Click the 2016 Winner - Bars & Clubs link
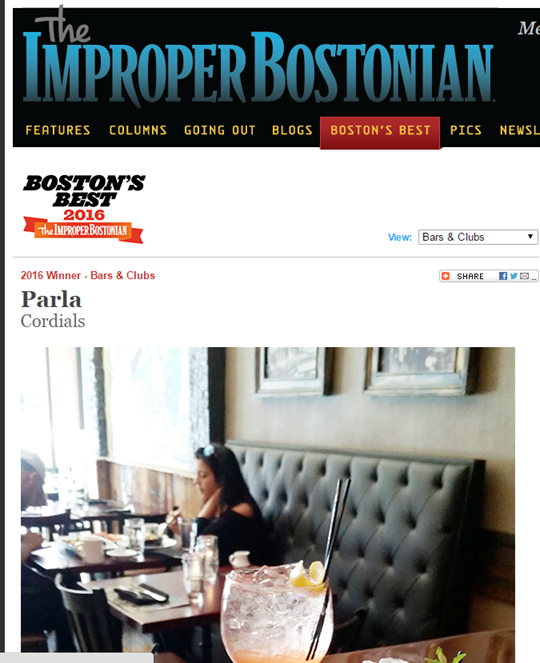The image size is (540, 663). coord(88,275)
